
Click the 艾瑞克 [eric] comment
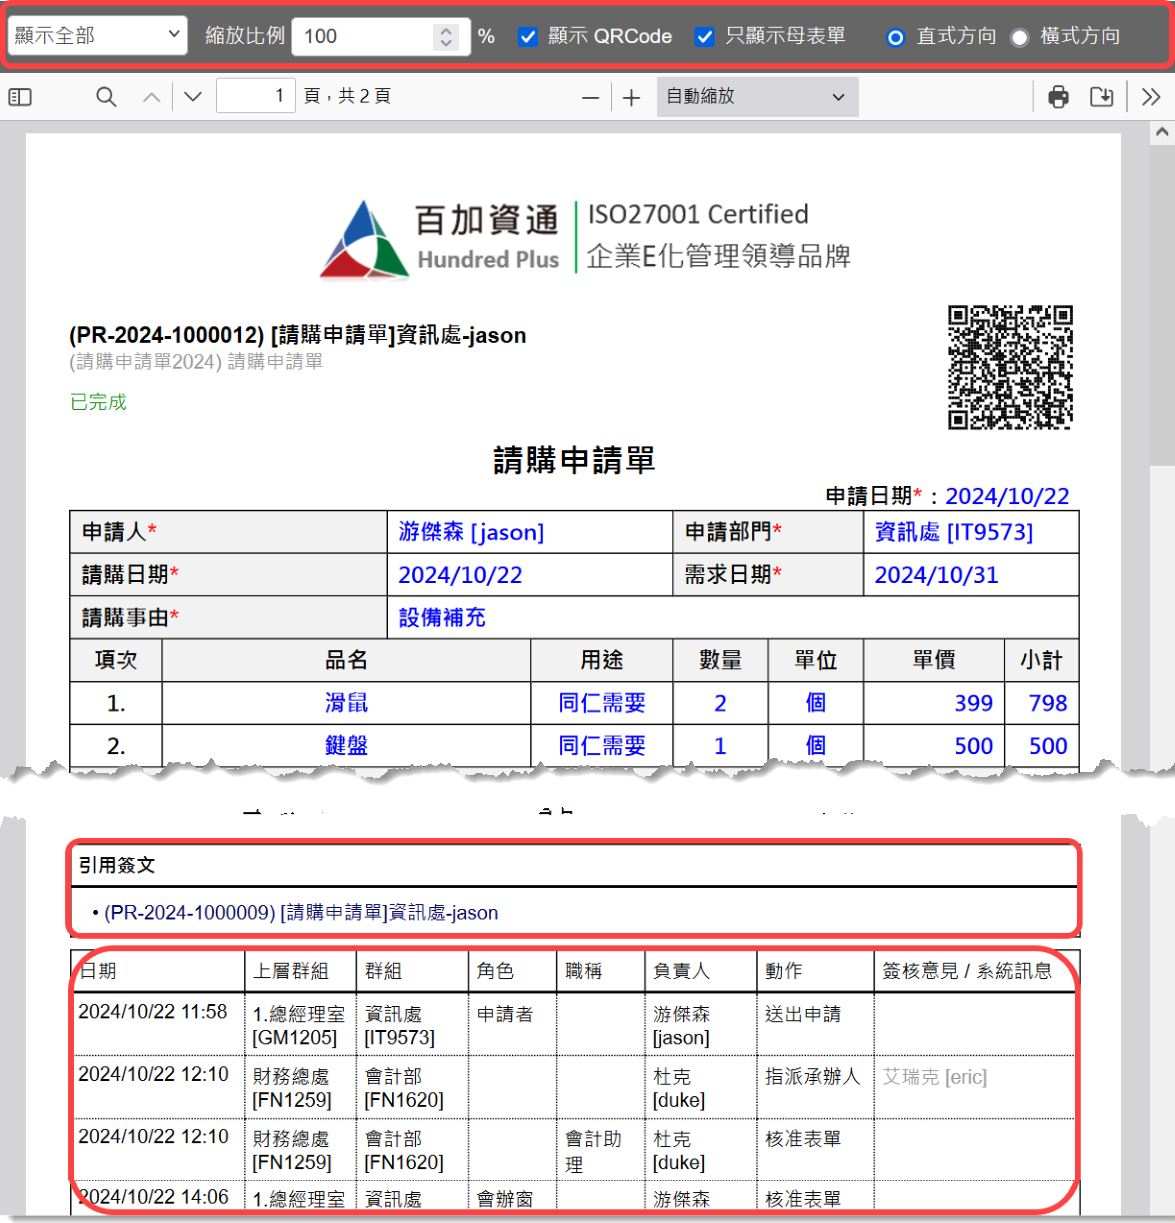(935, 1077)
